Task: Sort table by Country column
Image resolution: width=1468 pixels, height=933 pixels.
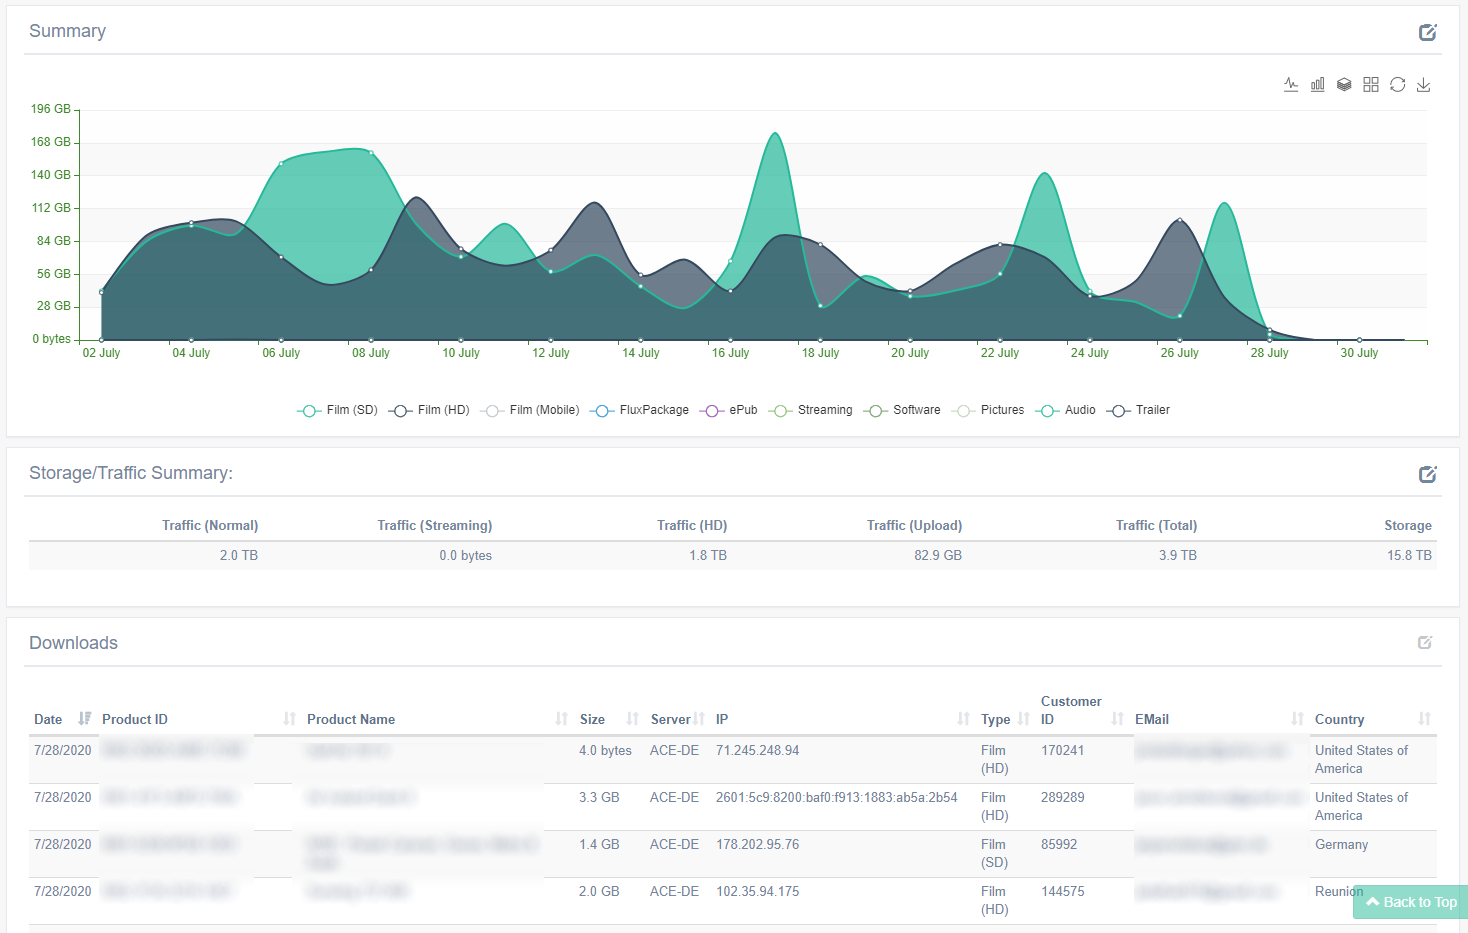Action: pyautogui.click(x=1339, y=719)
